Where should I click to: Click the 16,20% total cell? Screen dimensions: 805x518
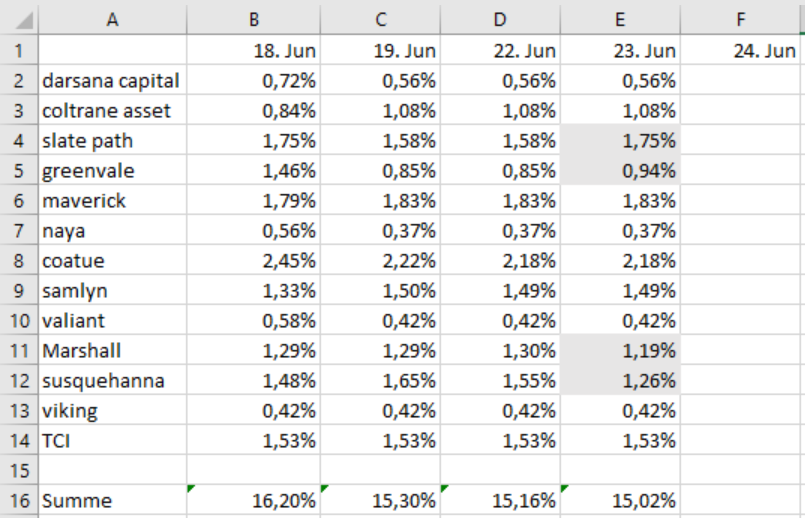[x=256, y=501]
